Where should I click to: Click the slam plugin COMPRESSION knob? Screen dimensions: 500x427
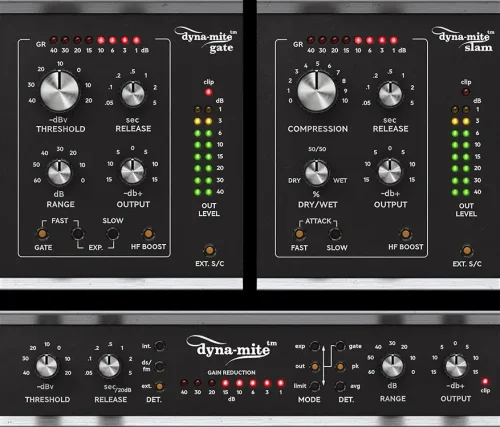coord(317,91)
